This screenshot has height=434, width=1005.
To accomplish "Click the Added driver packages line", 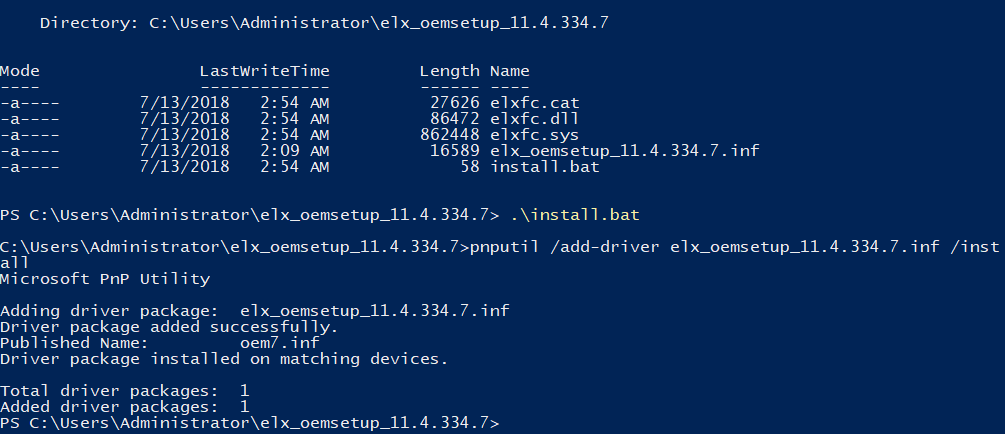I will (124, 407).
